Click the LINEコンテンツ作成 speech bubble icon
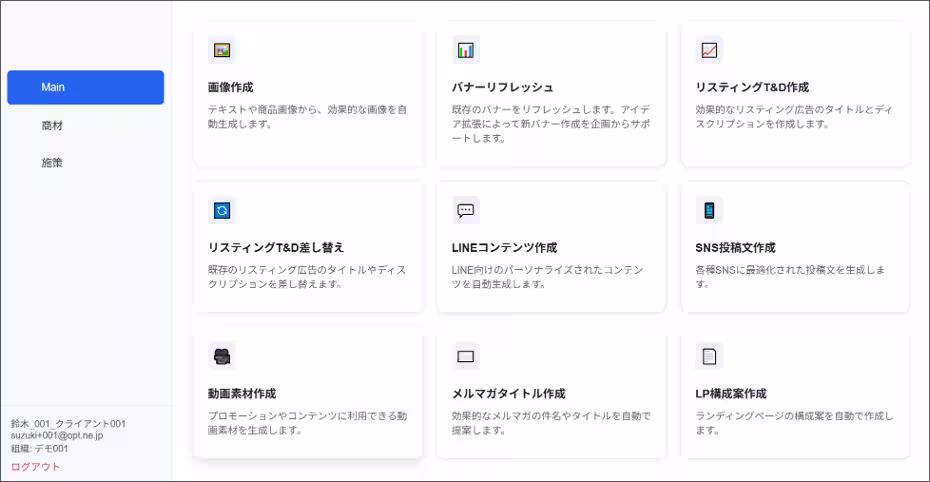The image size is (930, 482). 466,210
